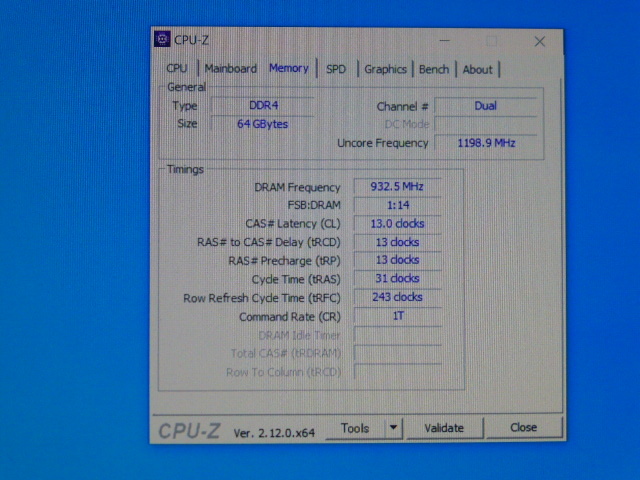Click the CAS# Latency 13.0 clocks value

pos(397,223)
